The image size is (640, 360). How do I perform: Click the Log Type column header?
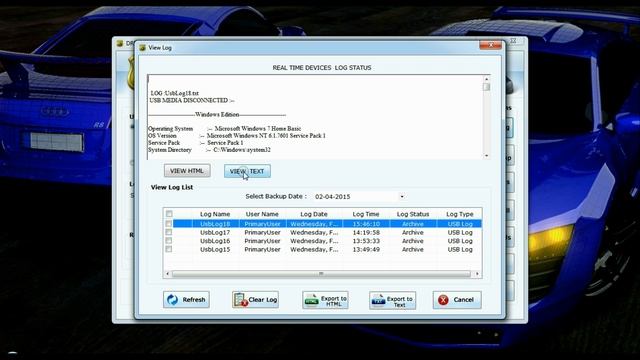(460, 214)
